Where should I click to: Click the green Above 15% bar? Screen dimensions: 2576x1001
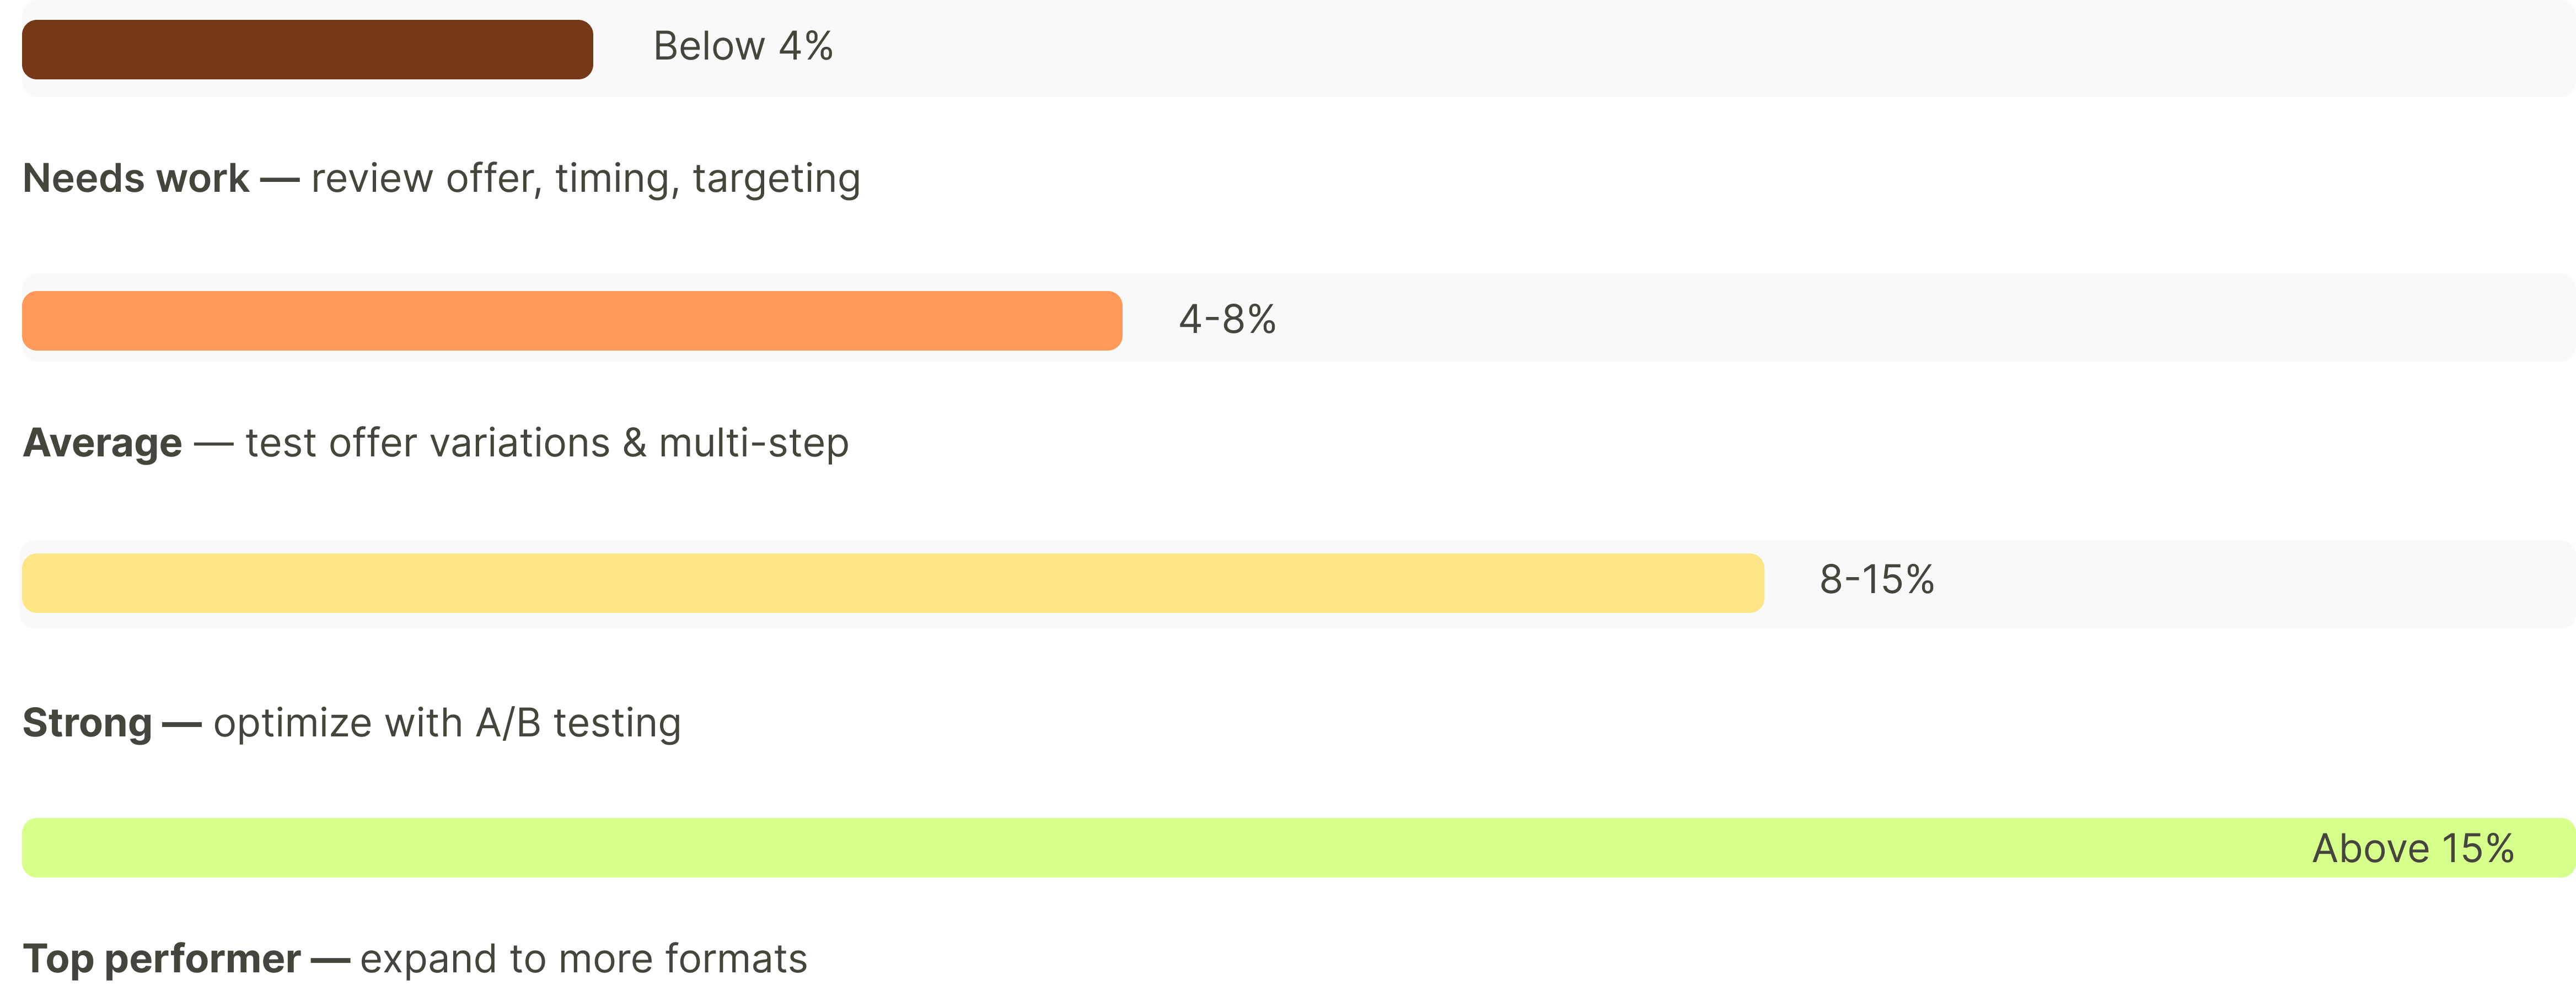pos(1150,848)
